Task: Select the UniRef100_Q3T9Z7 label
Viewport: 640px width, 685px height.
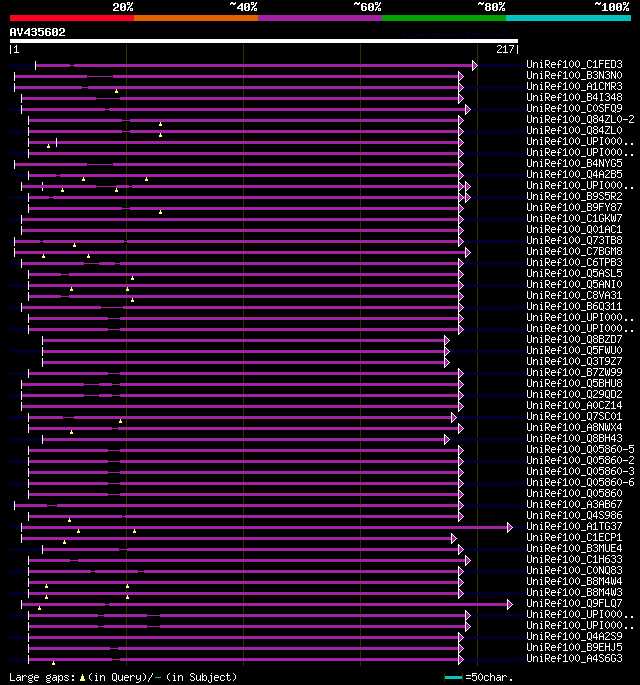Action: [x=574, y=361]
